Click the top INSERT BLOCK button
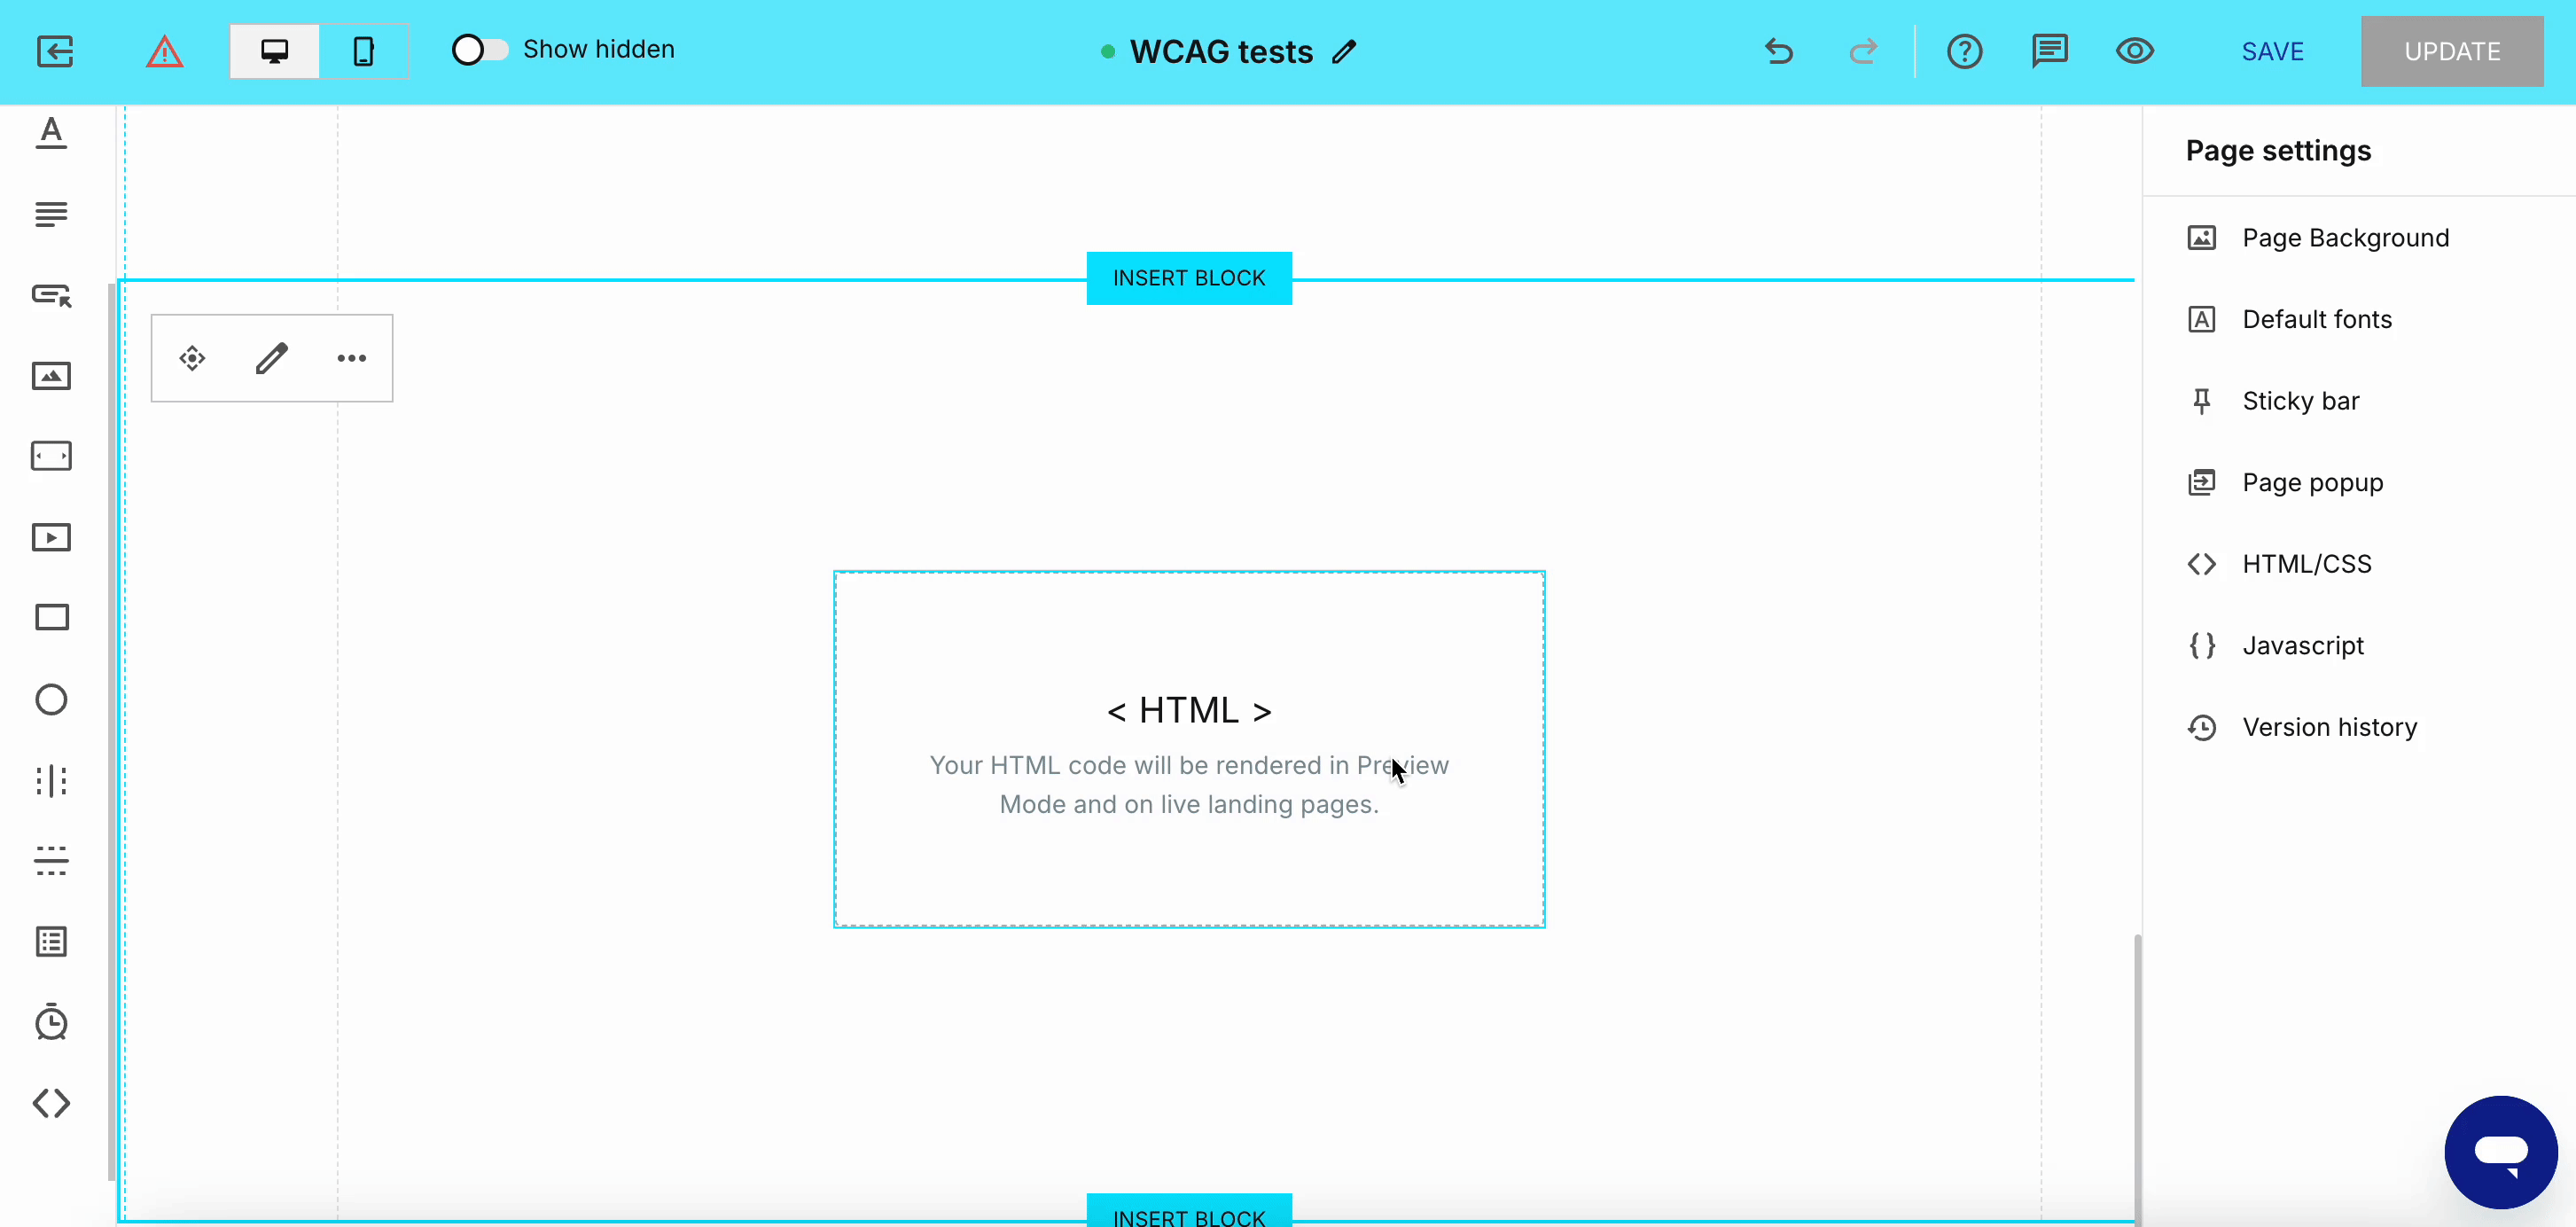2576x1227 pixels. 1188,278
